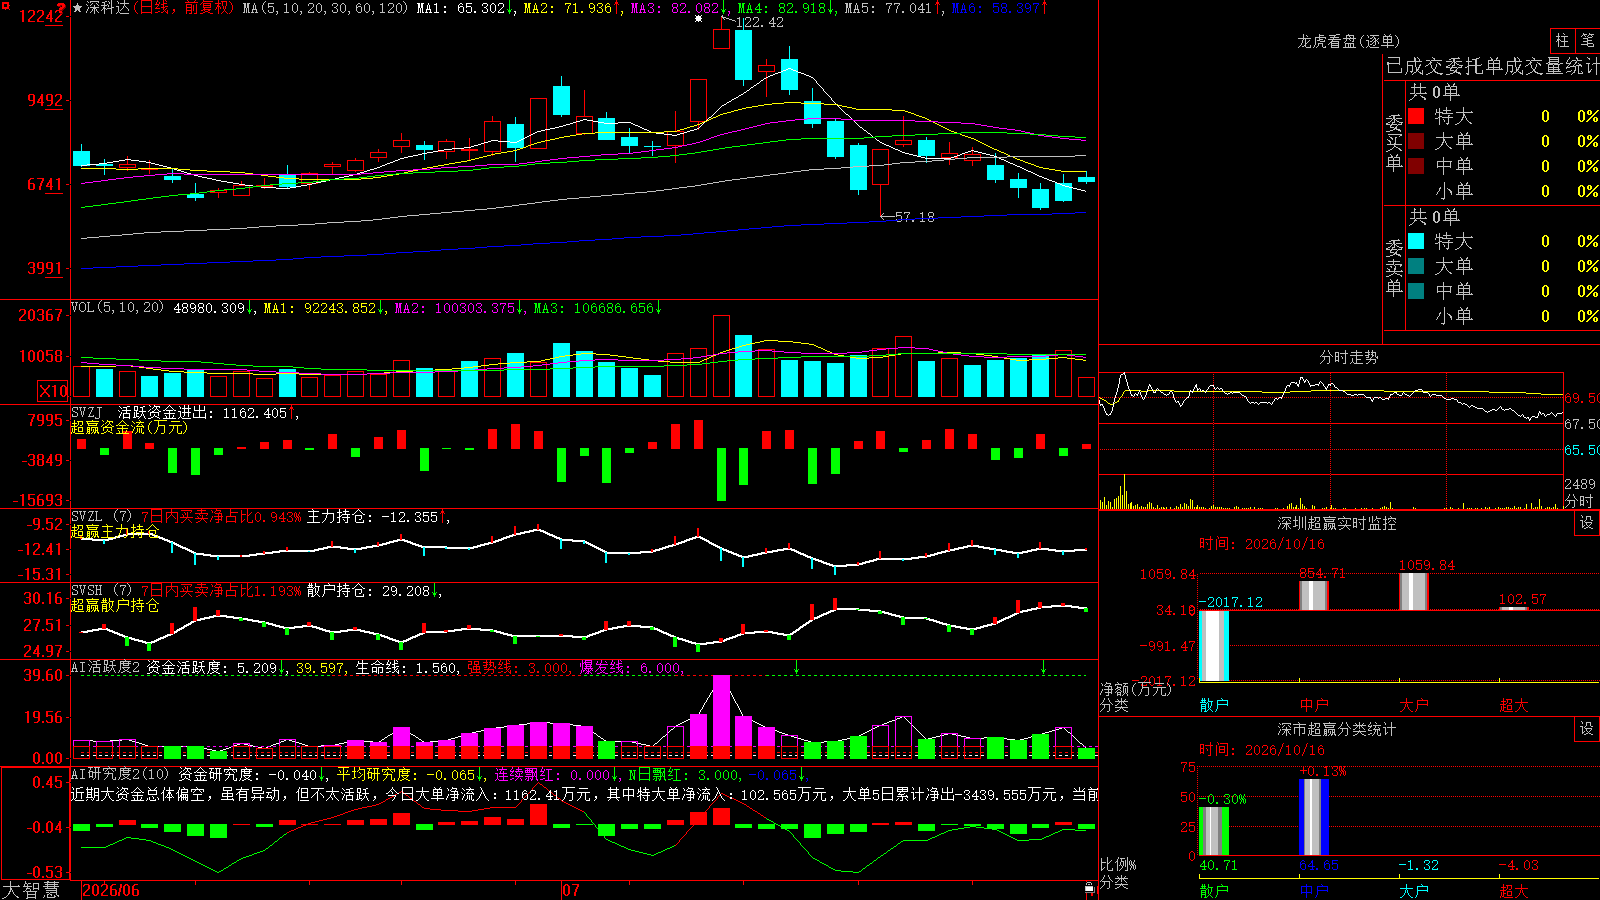Click the star icon before 深科达

[78, 8]
